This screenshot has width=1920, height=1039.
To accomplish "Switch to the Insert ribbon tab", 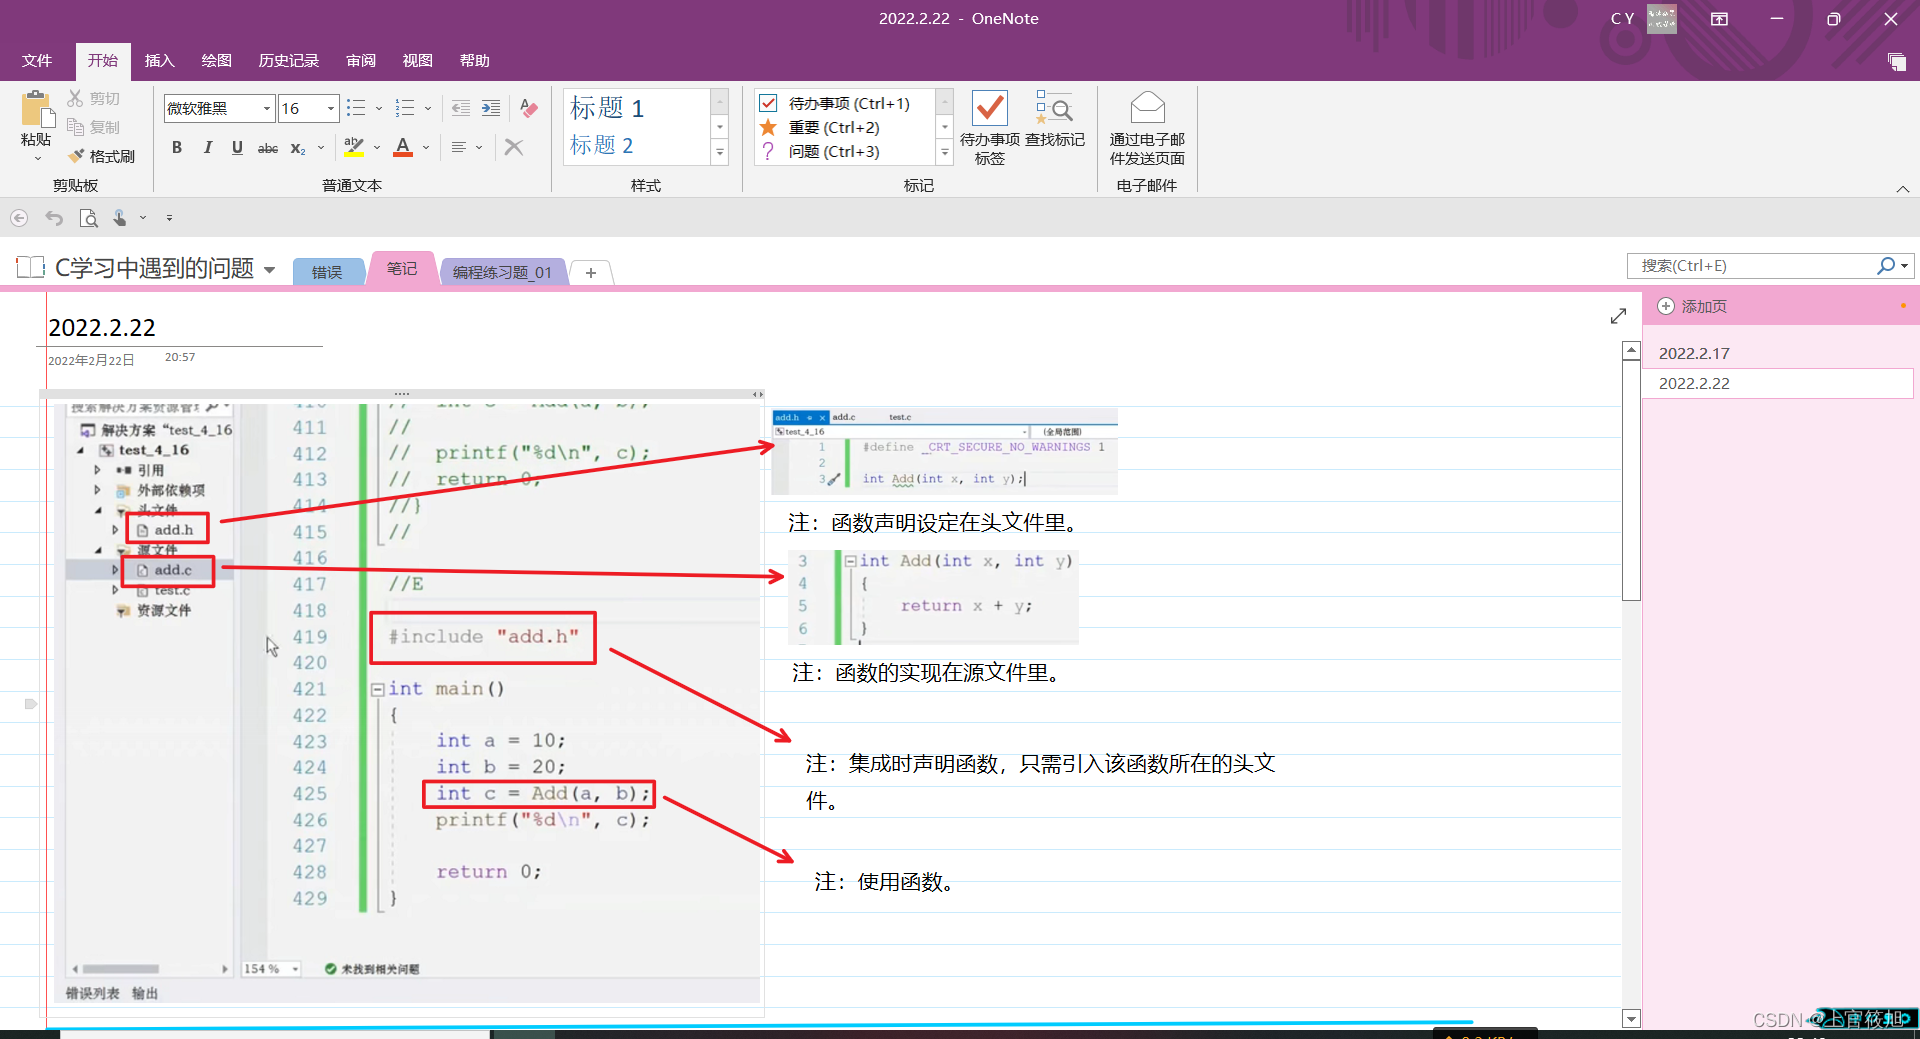I will coord(159,60).
